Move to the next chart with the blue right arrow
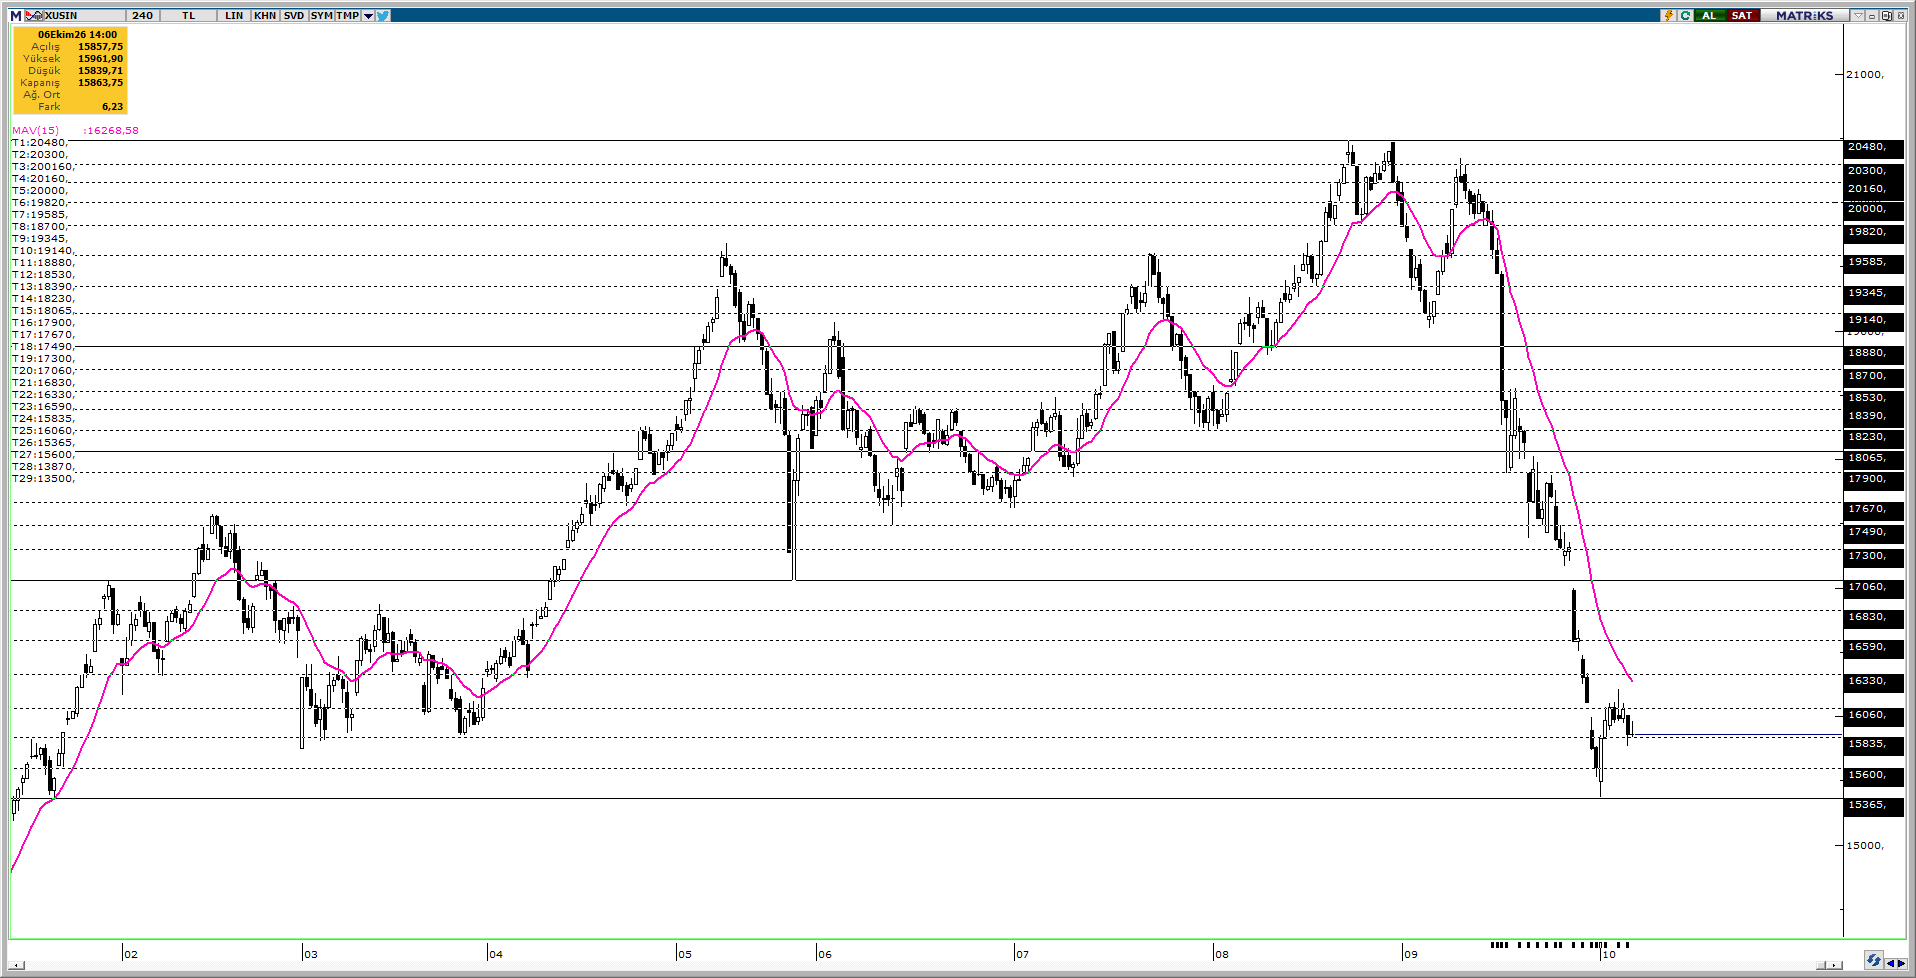This screenshot has height=978, width=1916. point(1901,963)
